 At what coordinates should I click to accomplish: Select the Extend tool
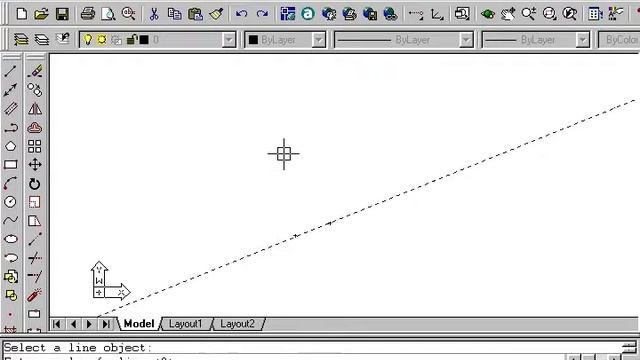click(x=35, y=276)
